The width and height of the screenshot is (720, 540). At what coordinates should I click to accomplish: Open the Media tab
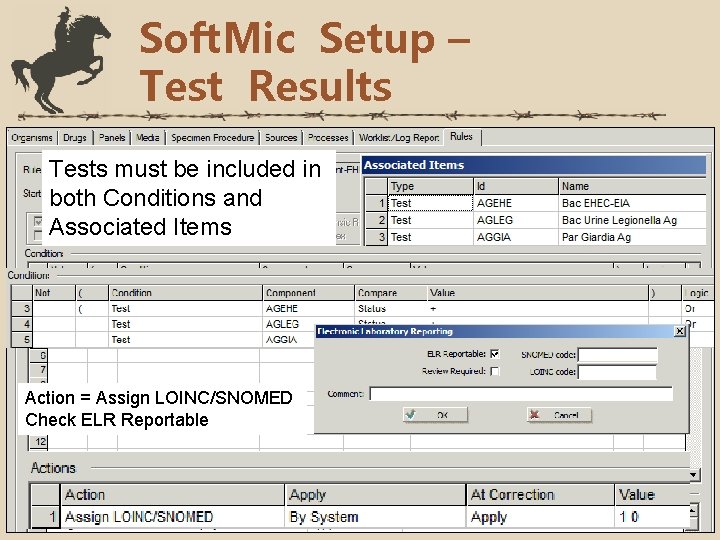[147, 138]
